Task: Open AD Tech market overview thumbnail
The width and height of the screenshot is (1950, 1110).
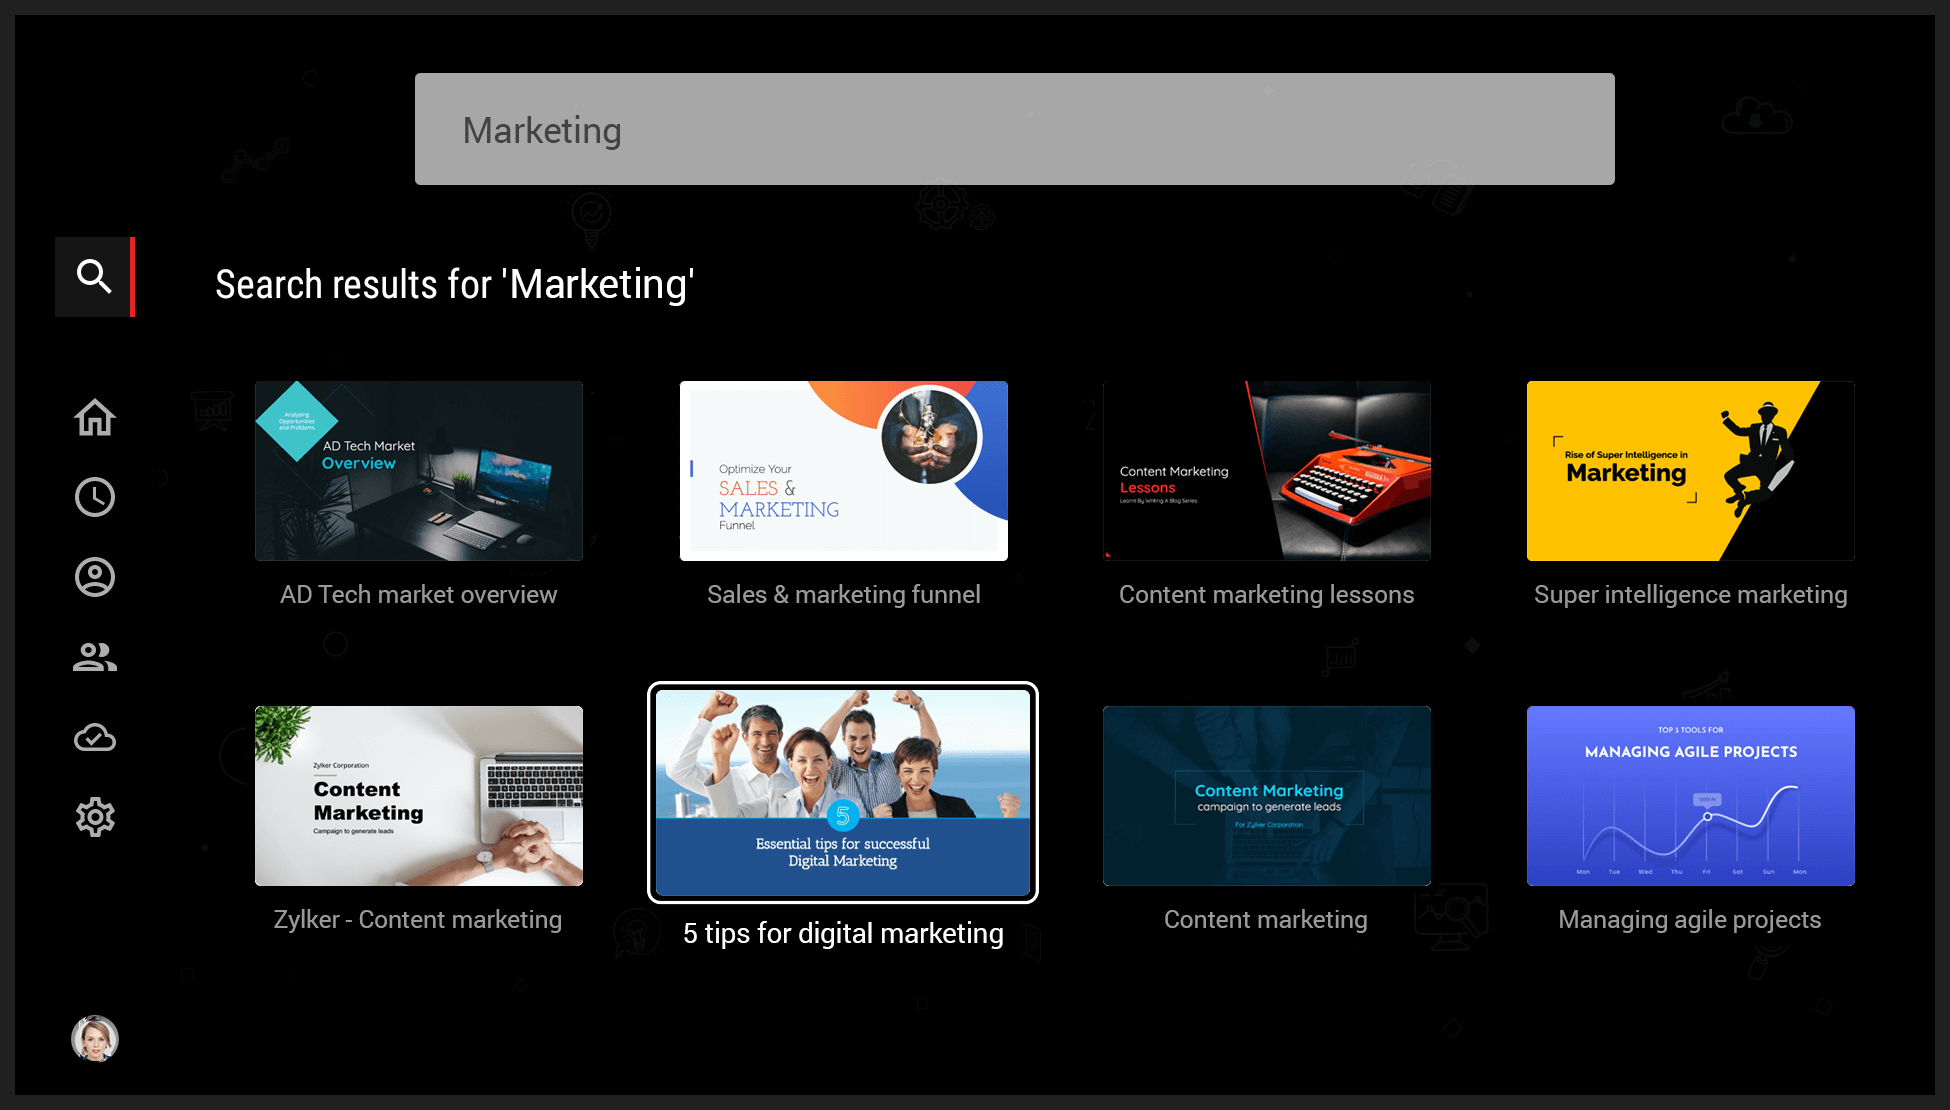Action: coord(419,470)
